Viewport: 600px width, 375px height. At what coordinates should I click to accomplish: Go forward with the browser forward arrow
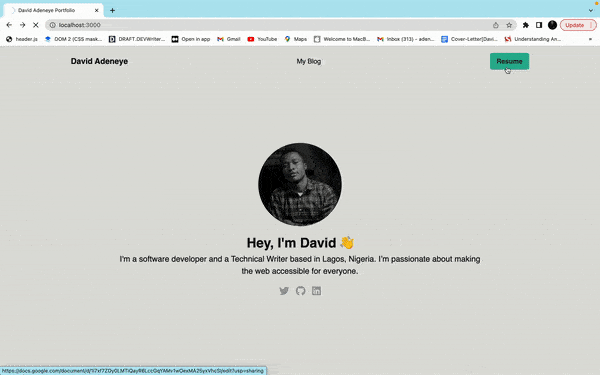point(23,25)
